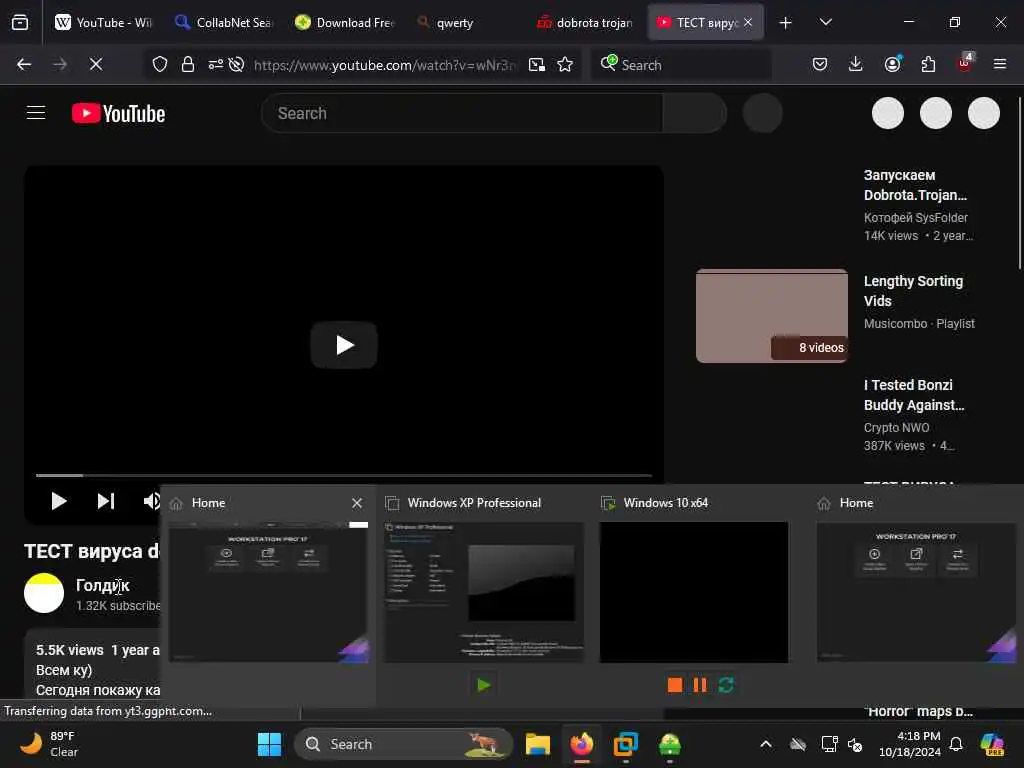Click the YouTube URL address field
1024x768 pixels.
[385, 65]
